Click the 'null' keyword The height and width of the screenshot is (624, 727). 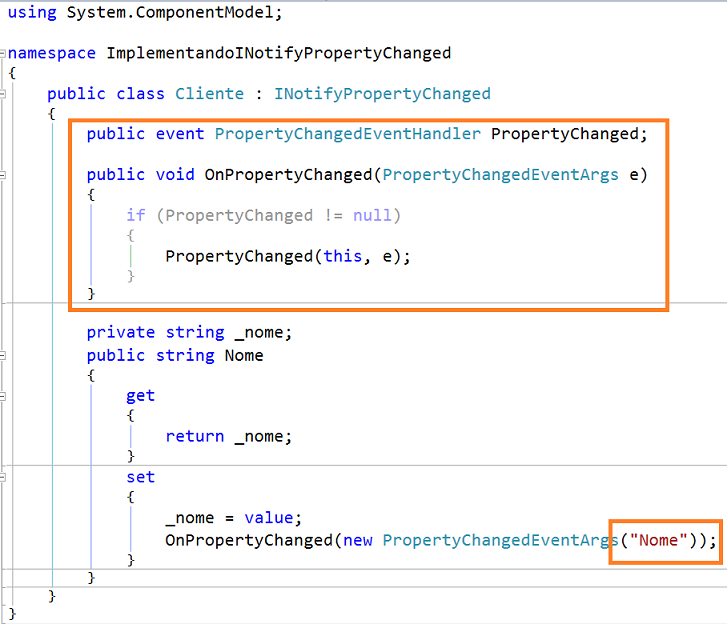[x=372, y=216]
